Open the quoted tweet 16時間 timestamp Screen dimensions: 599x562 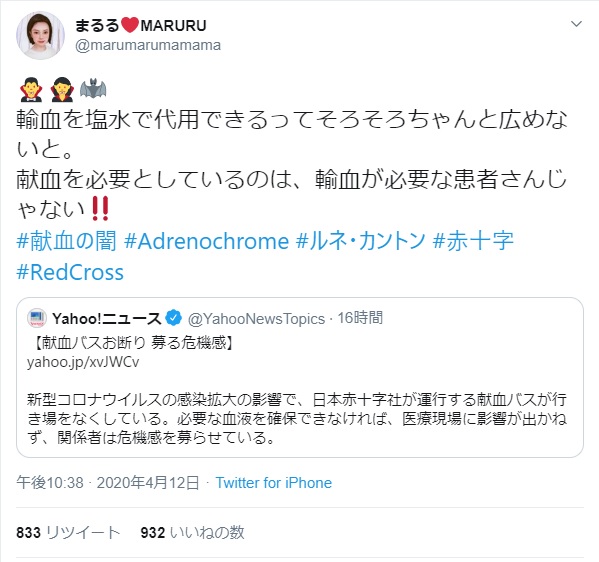tap(360, 318)
